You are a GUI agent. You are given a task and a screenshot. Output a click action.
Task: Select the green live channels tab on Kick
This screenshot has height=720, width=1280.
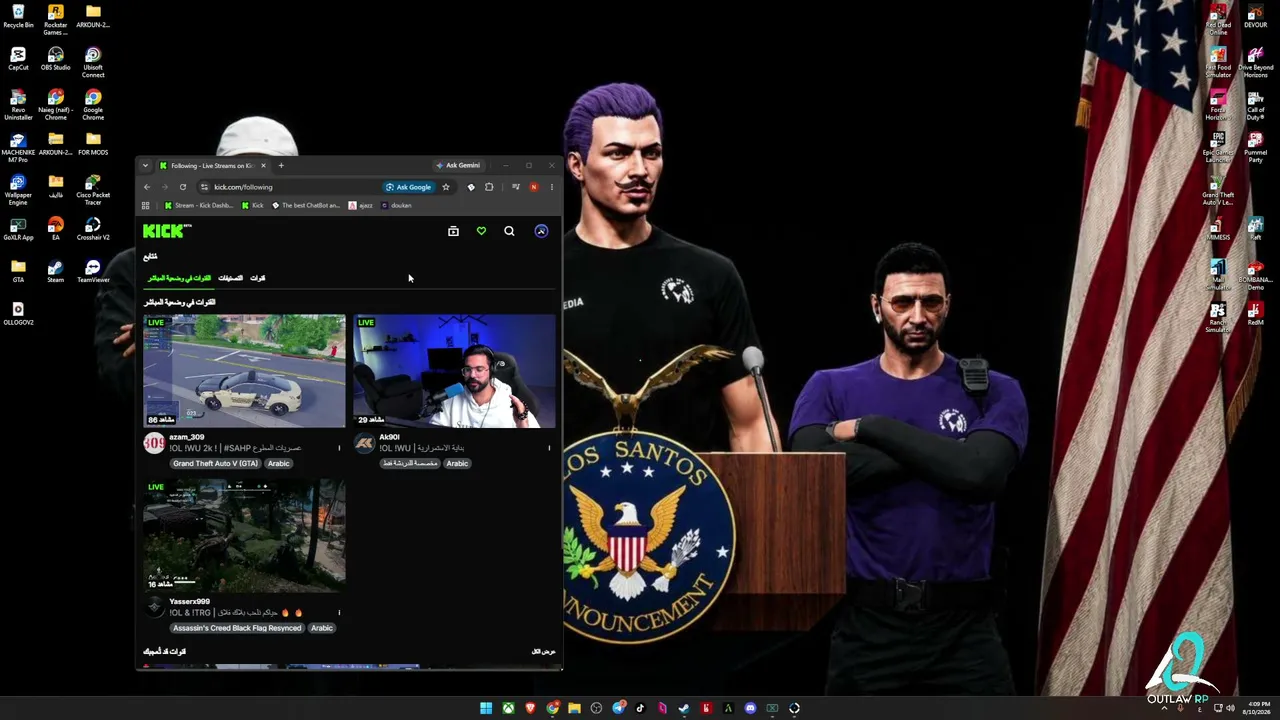pyautogui.click(x=180, y=278)
